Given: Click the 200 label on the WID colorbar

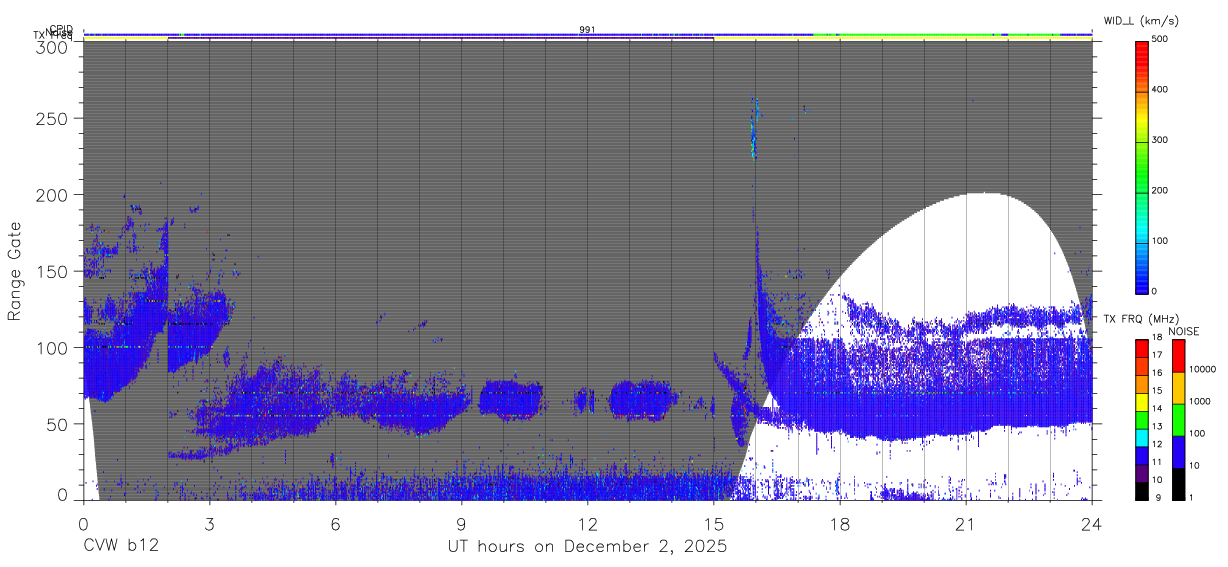Looking at the screenshot, I should tap(1161, 190).
